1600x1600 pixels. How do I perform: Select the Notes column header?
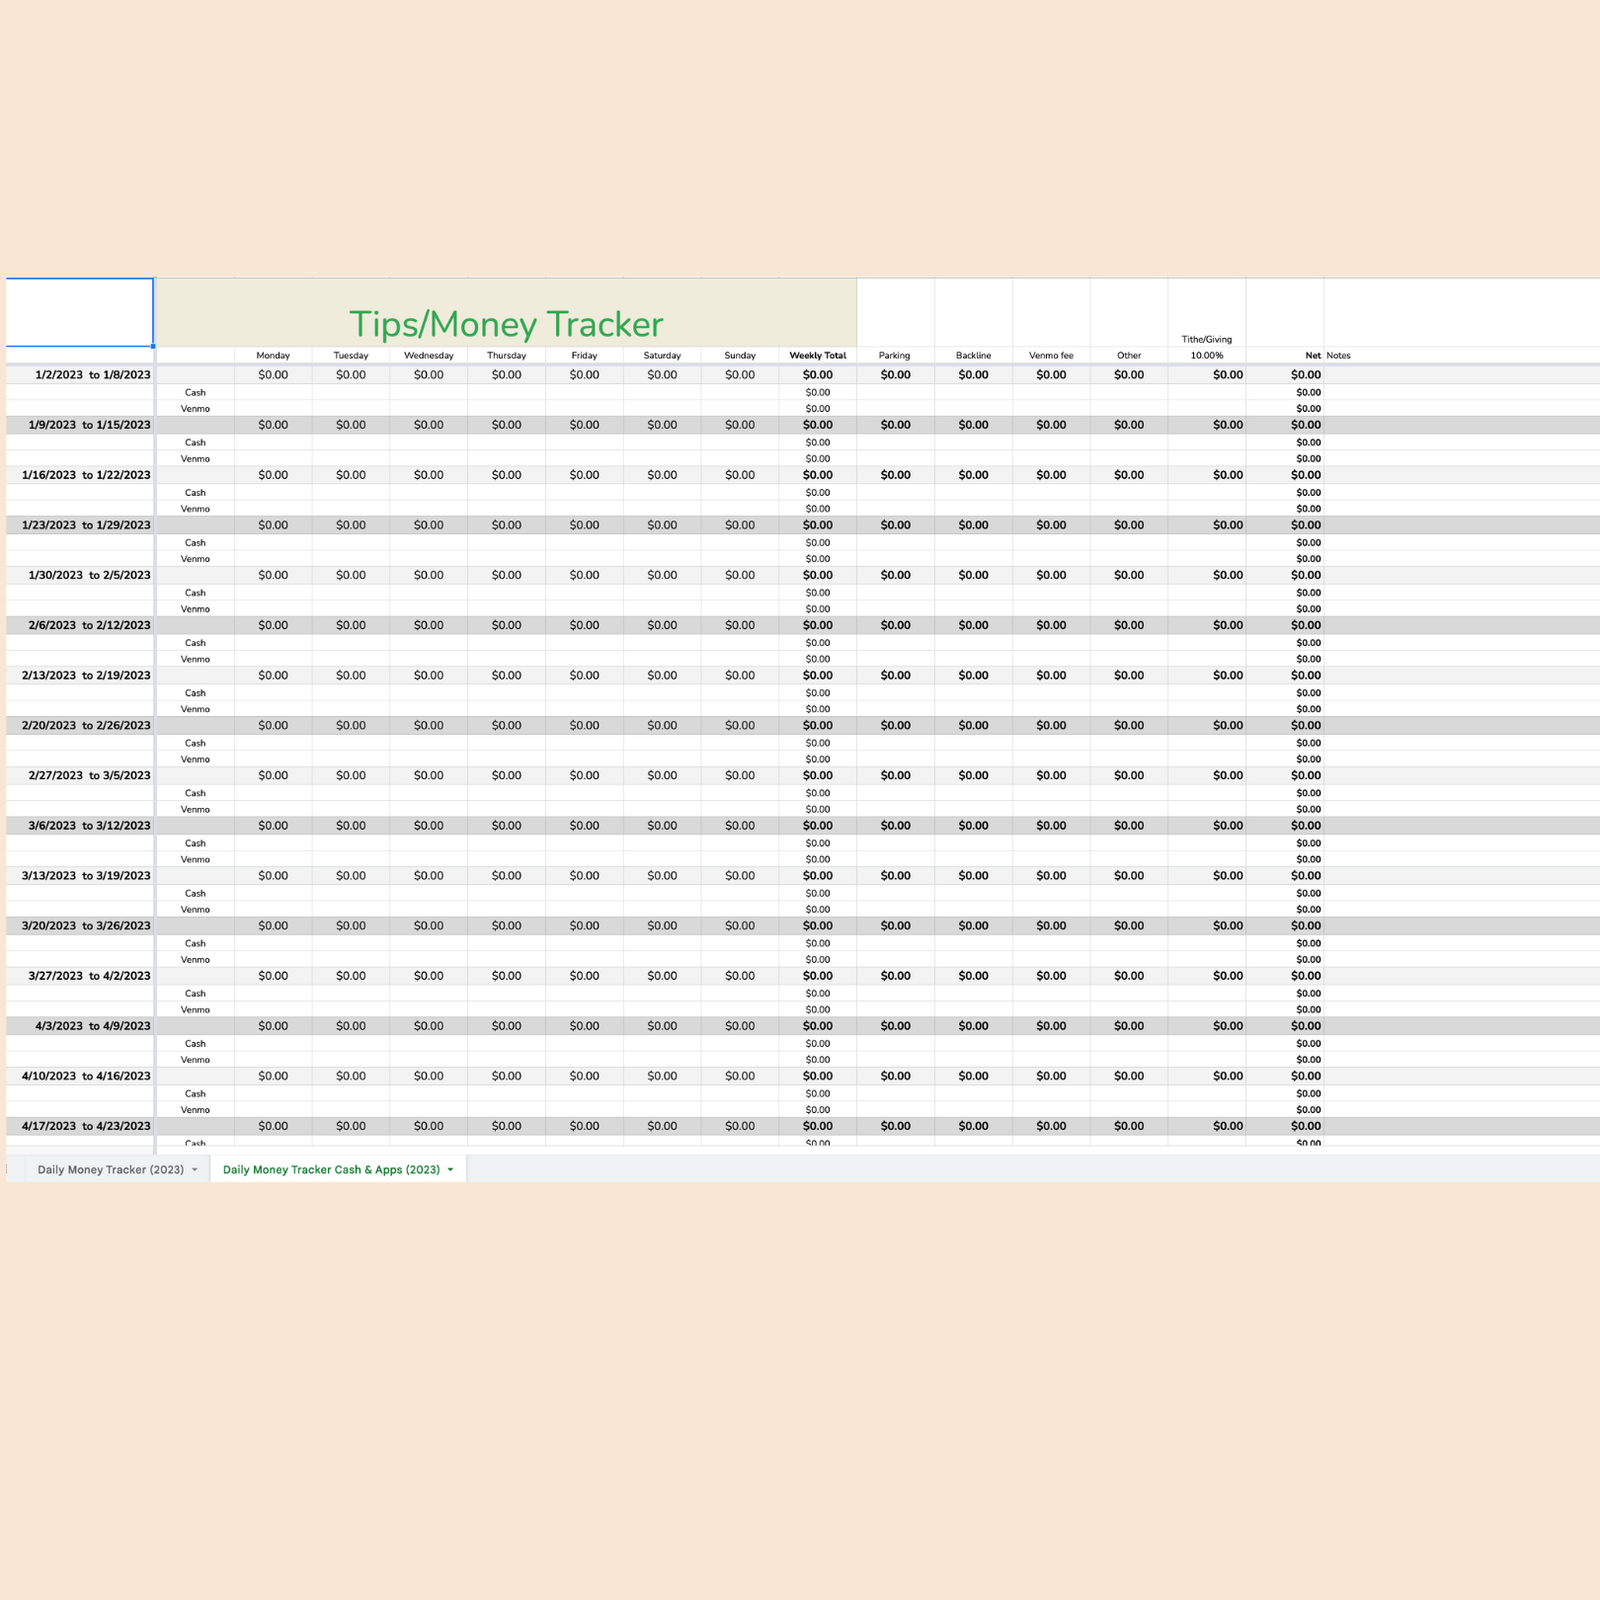click(1338, 355)
